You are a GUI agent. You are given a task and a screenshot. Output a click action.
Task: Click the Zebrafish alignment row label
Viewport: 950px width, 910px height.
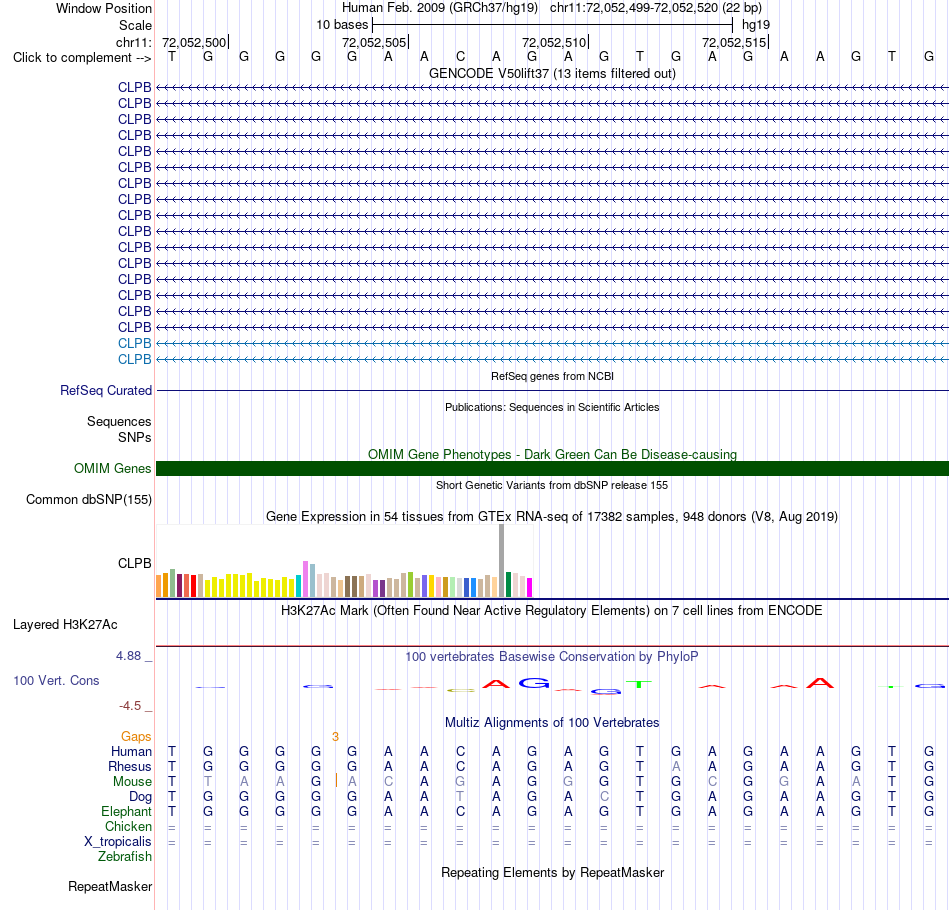coord(125,857)
